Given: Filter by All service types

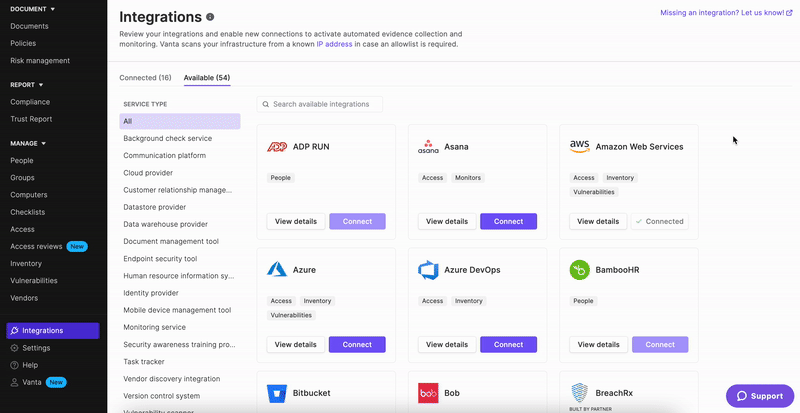Looking at the screenshot, I should [x=180, y=122].
